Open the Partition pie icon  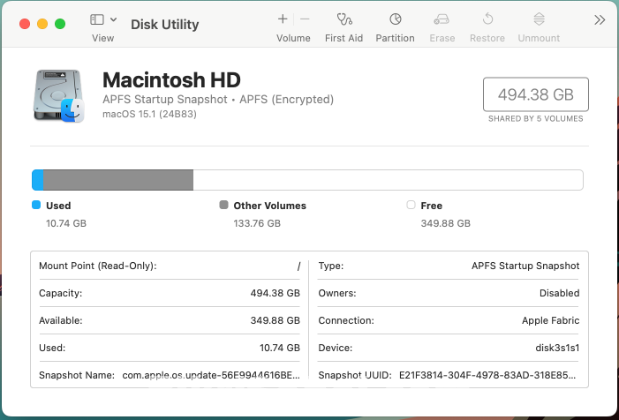click(x=395, y=19)
